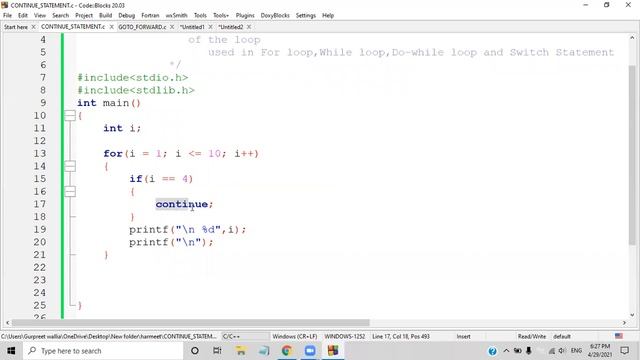The image size is (640, 360).
Task: Open the File menu
Action: tap(7, 15)
